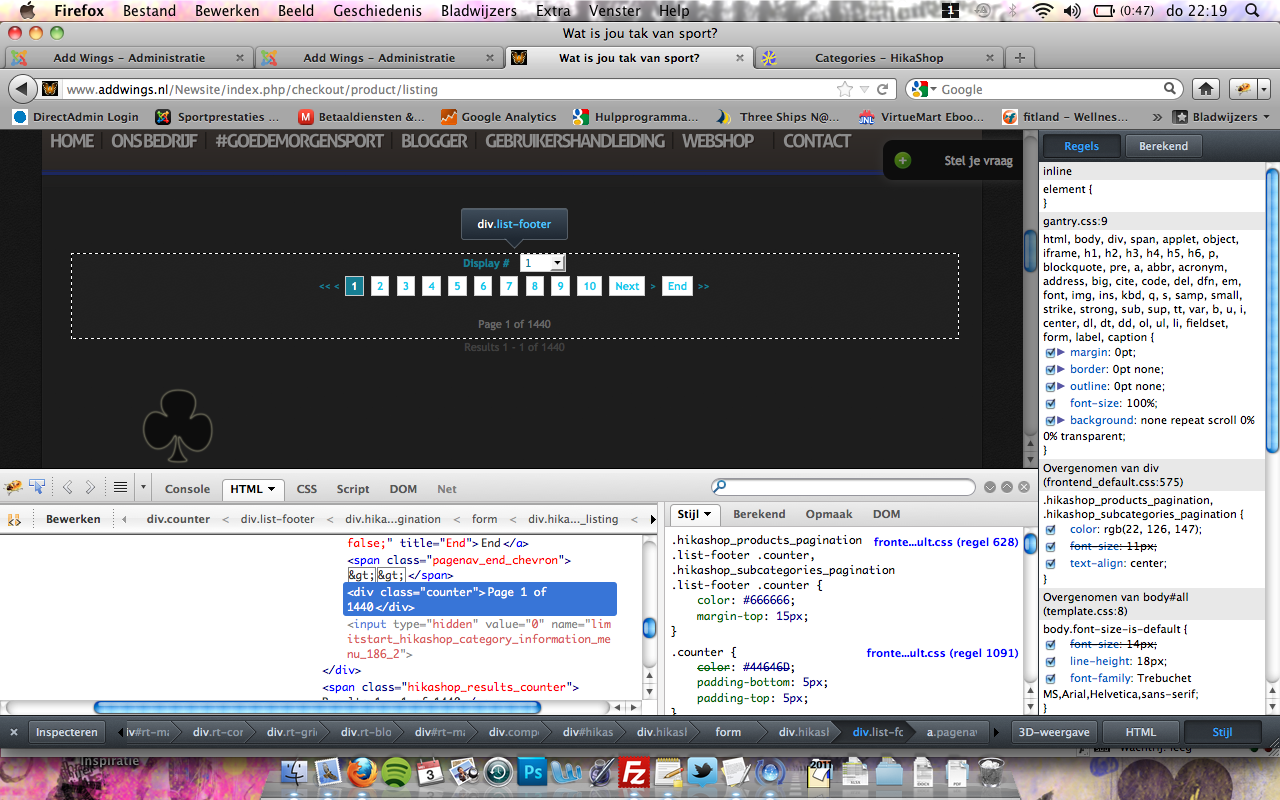Open the Stijl side panel dropdown
Image resolution: width=1280 pixels, height=800 pixels.
707,514
